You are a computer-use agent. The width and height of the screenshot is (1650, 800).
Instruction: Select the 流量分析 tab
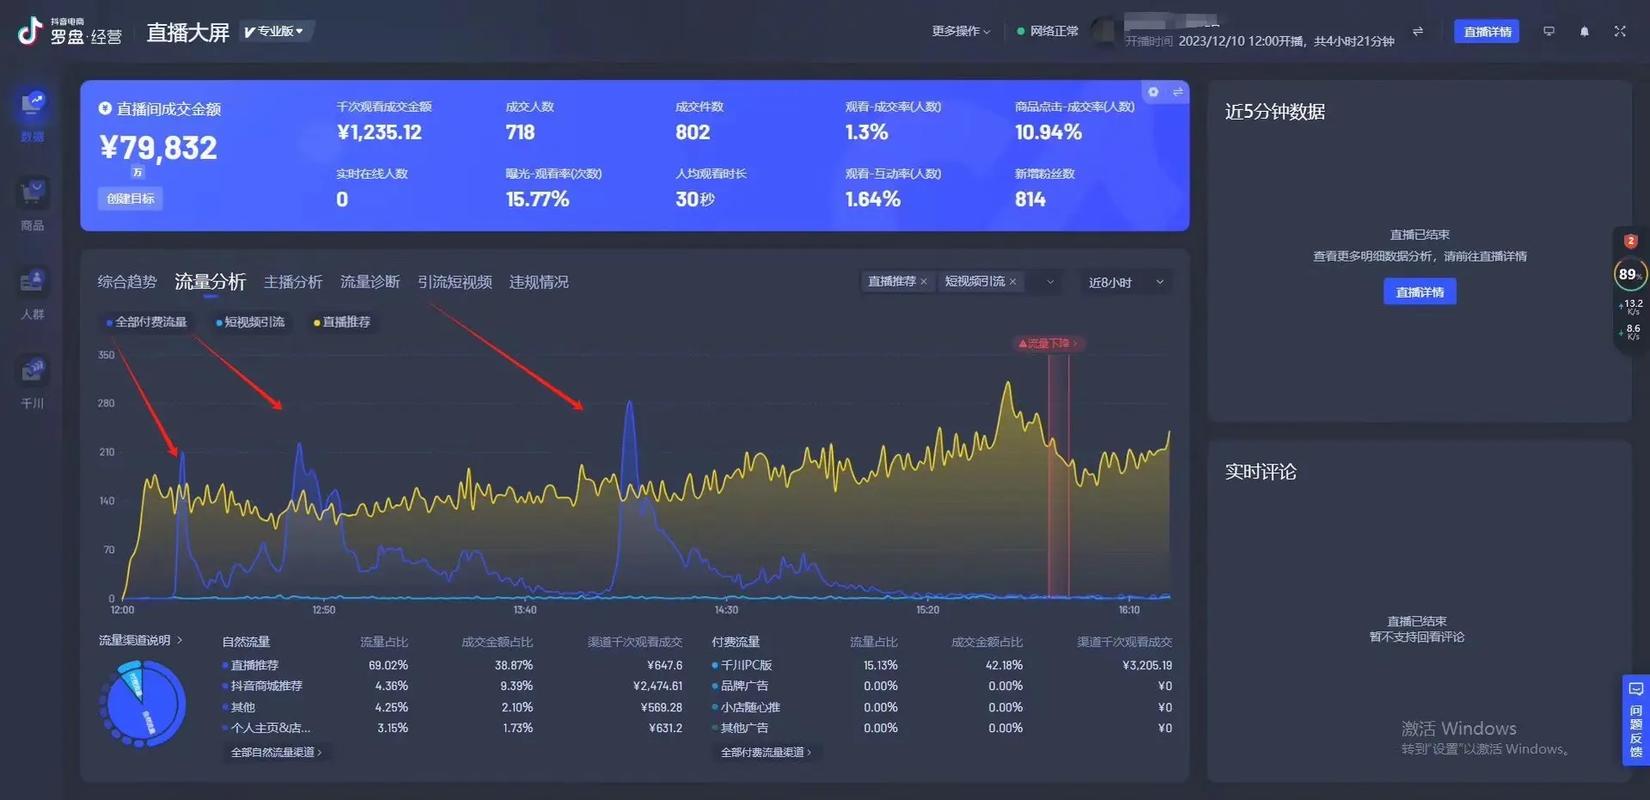tap(210, 282)
